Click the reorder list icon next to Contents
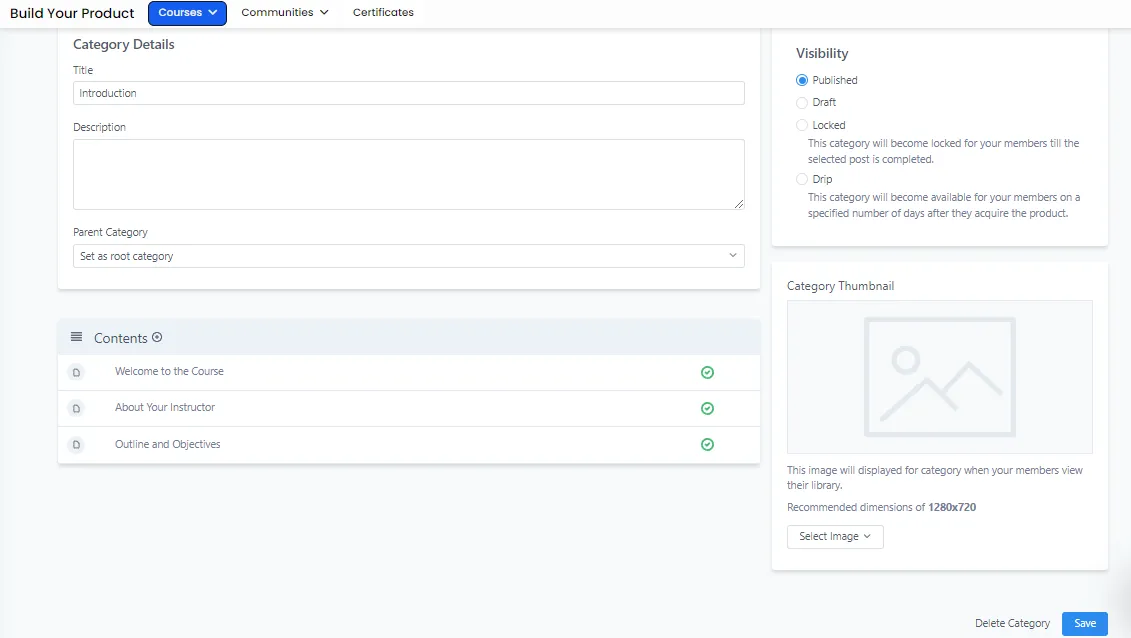Screen dimensions: 1131x638 coord(76,337)
